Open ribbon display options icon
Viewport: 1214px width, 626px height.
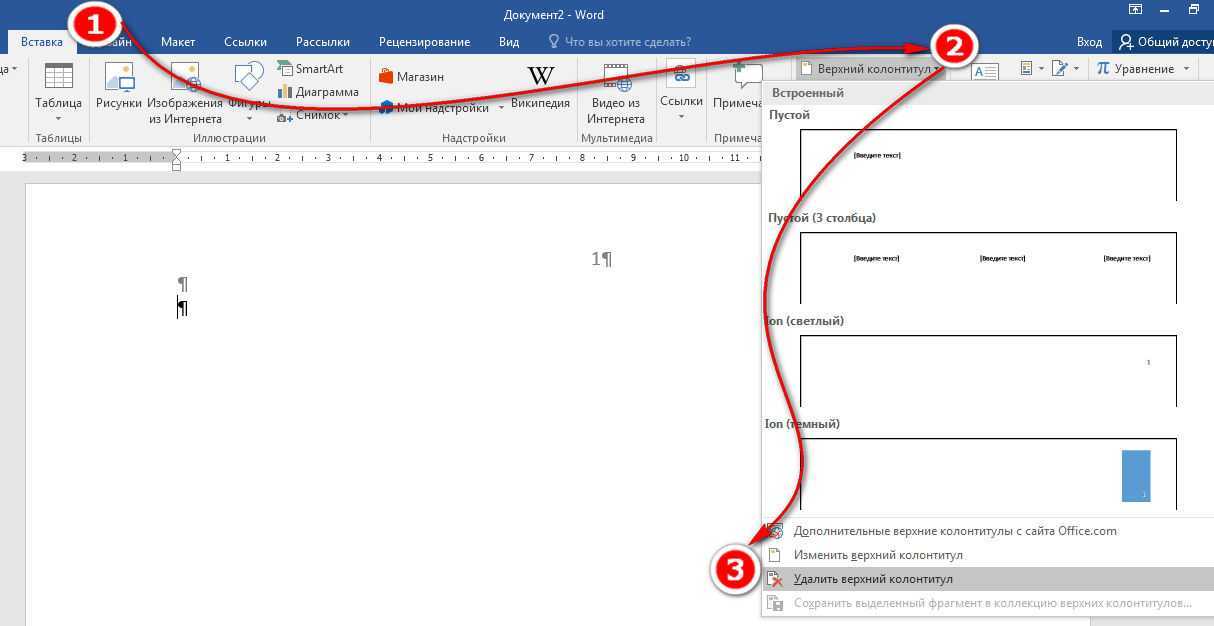tap(1135, 10)
